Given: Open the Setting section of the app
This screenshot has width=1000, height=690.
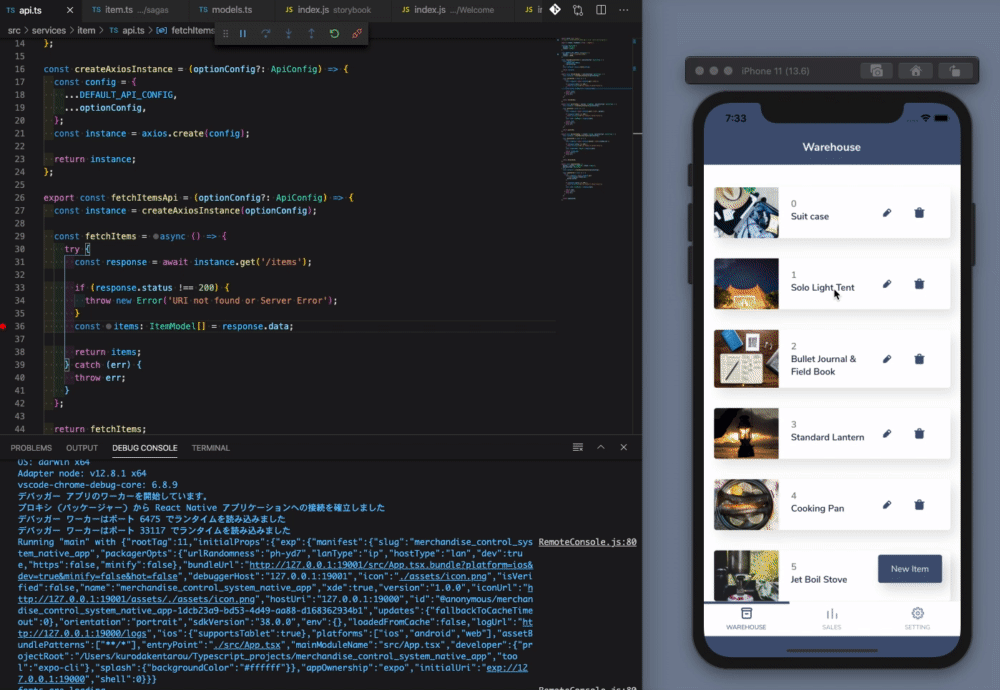Looking at the screenshot, I should pyautogui.click(x=917, y=613).
